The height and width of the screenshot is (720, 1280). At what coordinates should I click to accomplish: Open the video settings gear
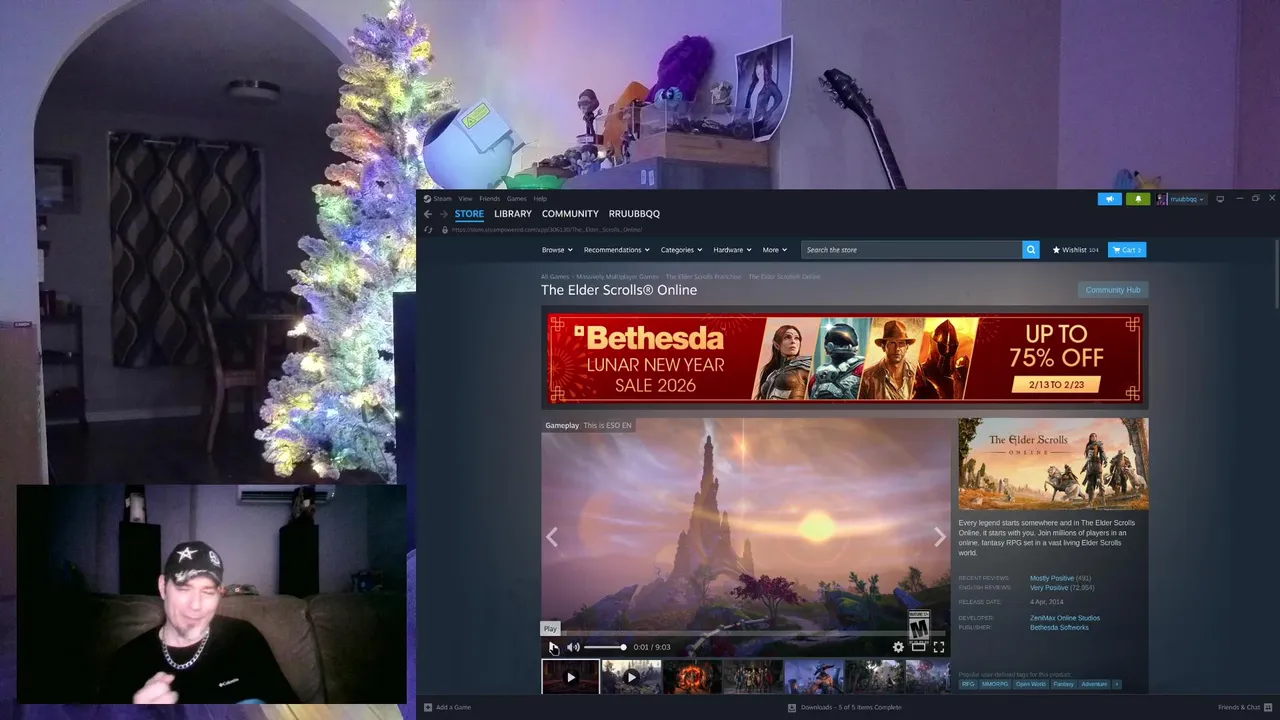point(898,647)
